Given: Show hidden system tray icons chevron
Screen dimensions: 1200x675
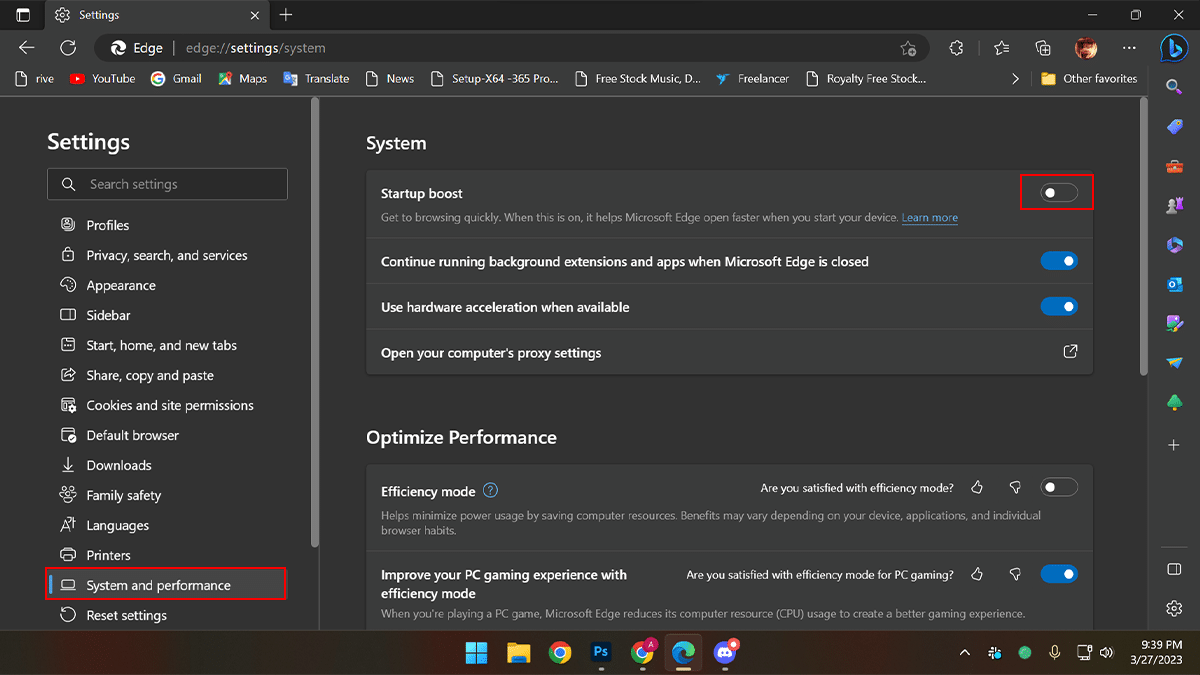Looking at the screenshot, I should pyautogui.click(x=964, y=653).
